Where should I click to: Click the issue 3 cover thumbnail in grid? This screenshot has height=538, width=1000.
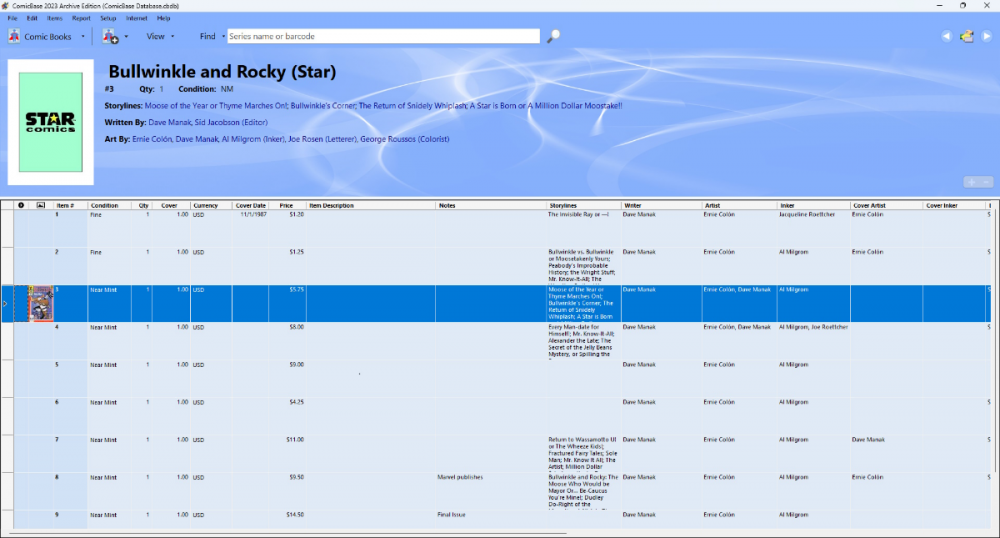pos(41,303)
